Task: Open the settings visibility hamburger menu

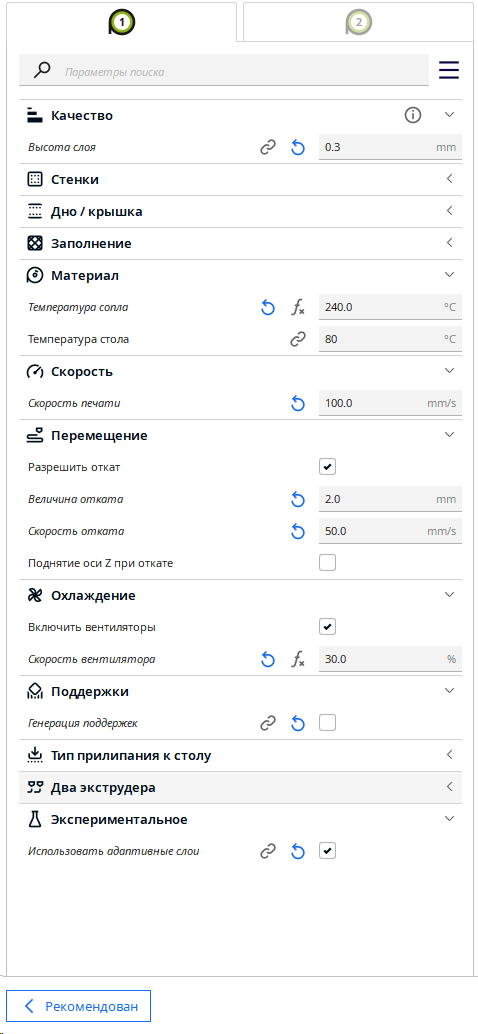Action: coord(449,70)
